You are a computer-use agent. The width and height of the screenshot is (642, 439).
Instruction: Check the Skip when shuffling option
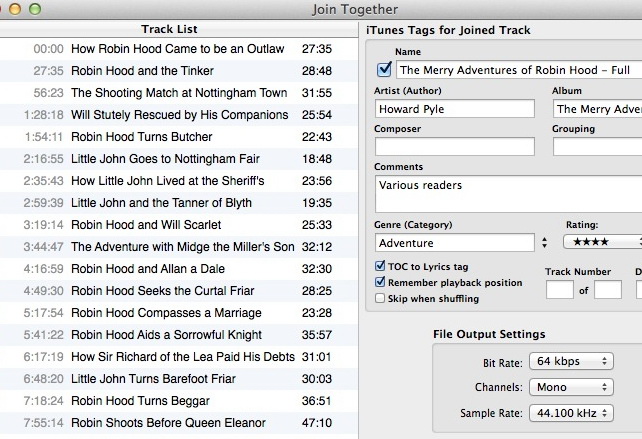click(x=380, y=298)
